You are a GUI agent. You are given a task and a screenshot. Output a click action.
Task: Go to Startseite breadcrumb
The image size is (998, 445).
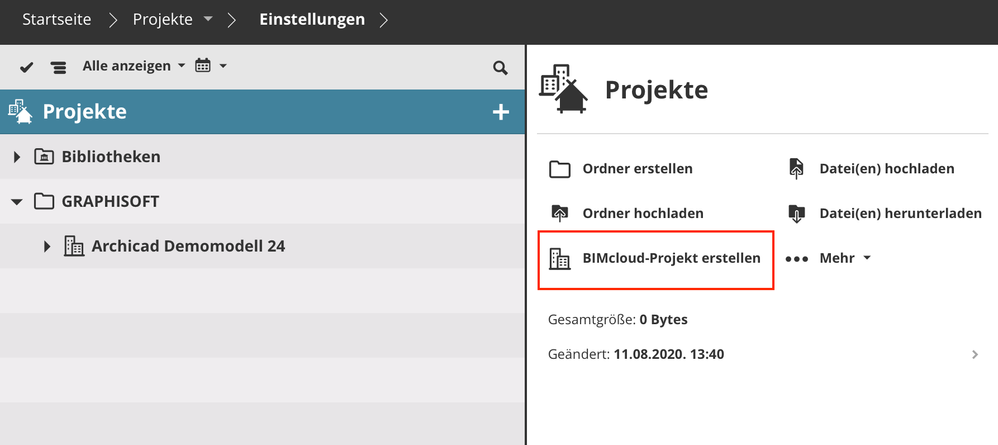tap(57, 20)
